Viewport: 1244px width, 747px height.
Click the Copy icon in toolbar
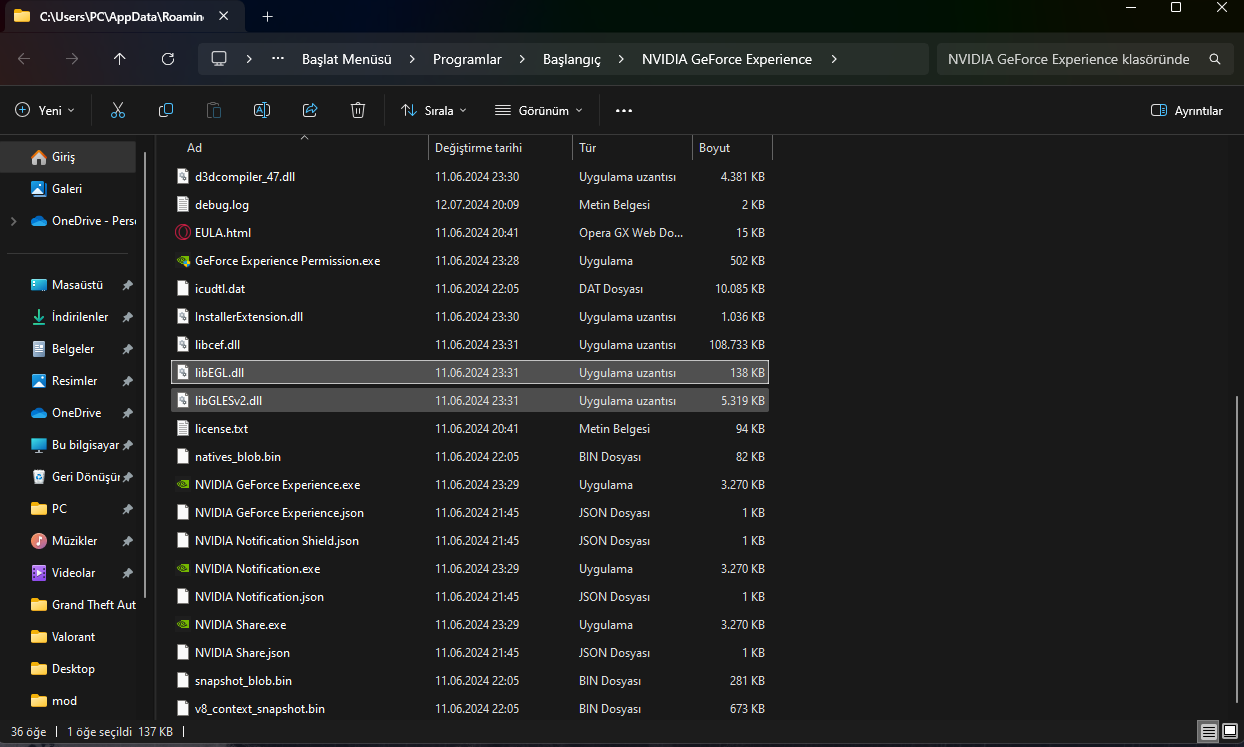[166, 110]
